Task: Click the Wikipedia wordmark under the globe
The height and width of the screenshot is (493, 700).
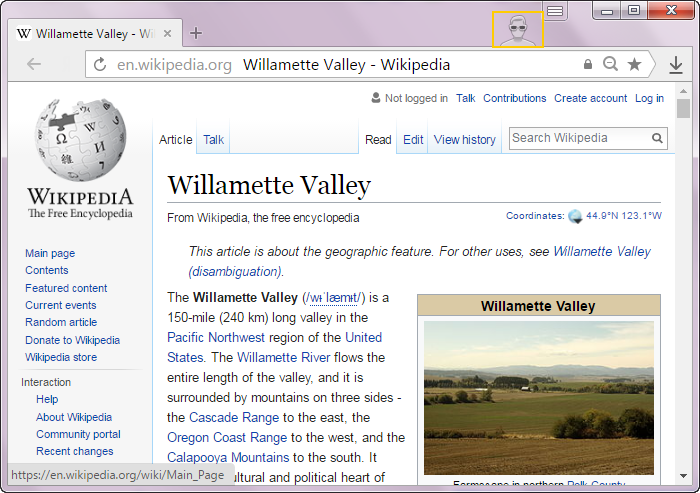Action: [80, 197]
